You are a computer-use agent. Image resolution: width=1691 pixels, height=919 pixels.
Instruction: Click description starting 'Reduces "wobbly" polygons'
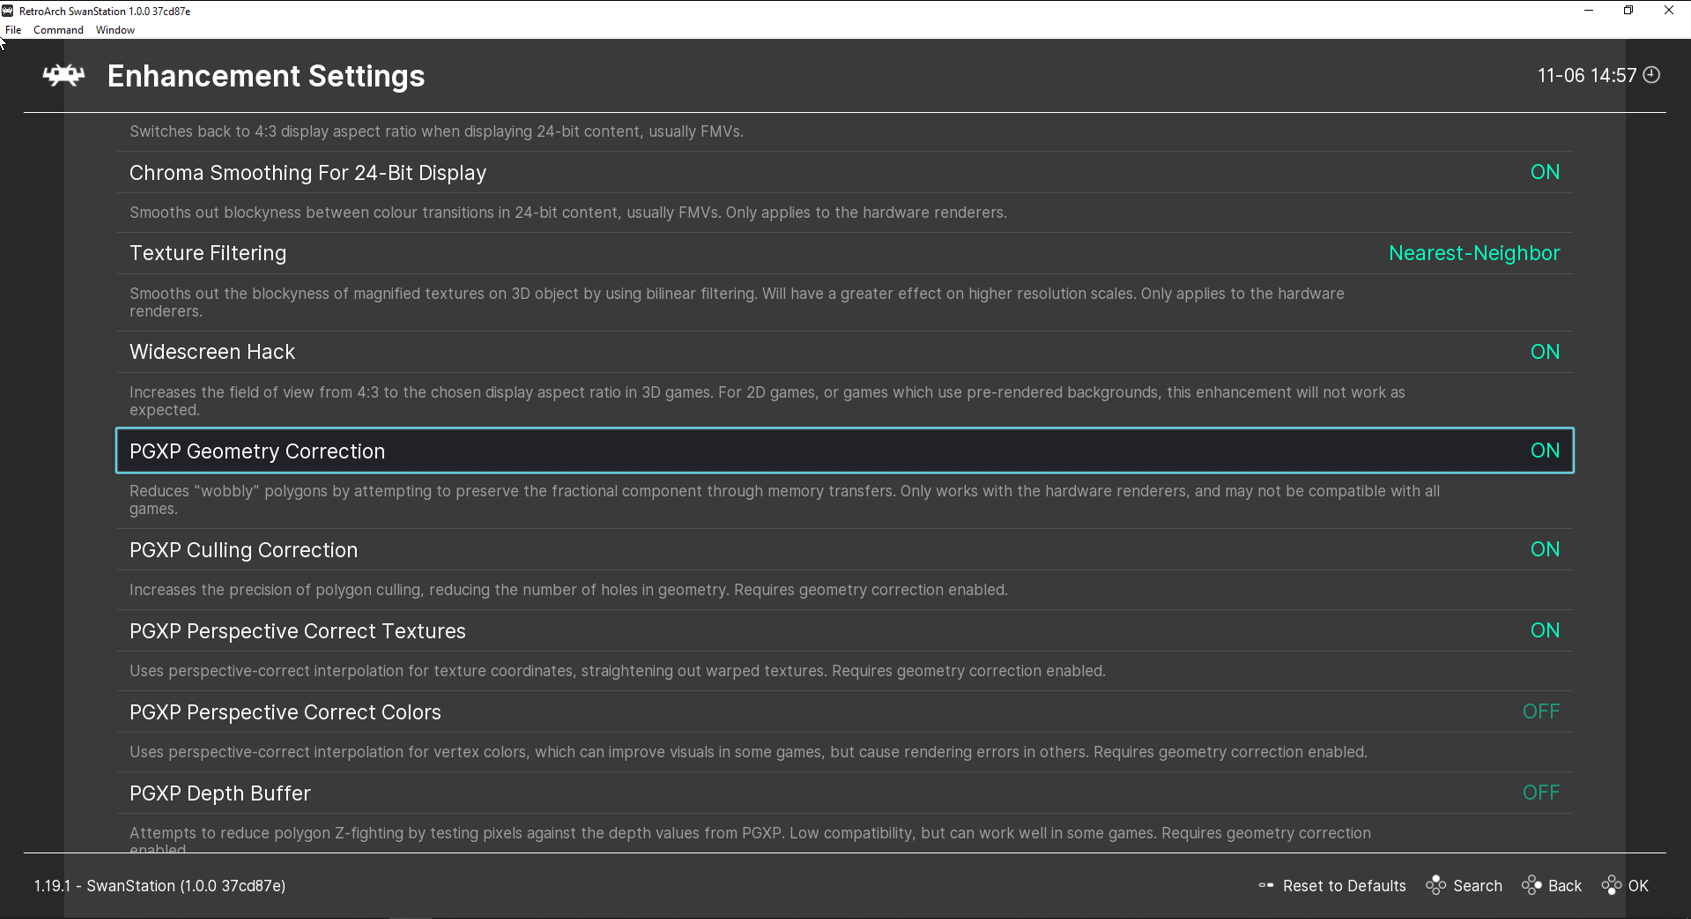pyautogui.click(x=785, y=500)
